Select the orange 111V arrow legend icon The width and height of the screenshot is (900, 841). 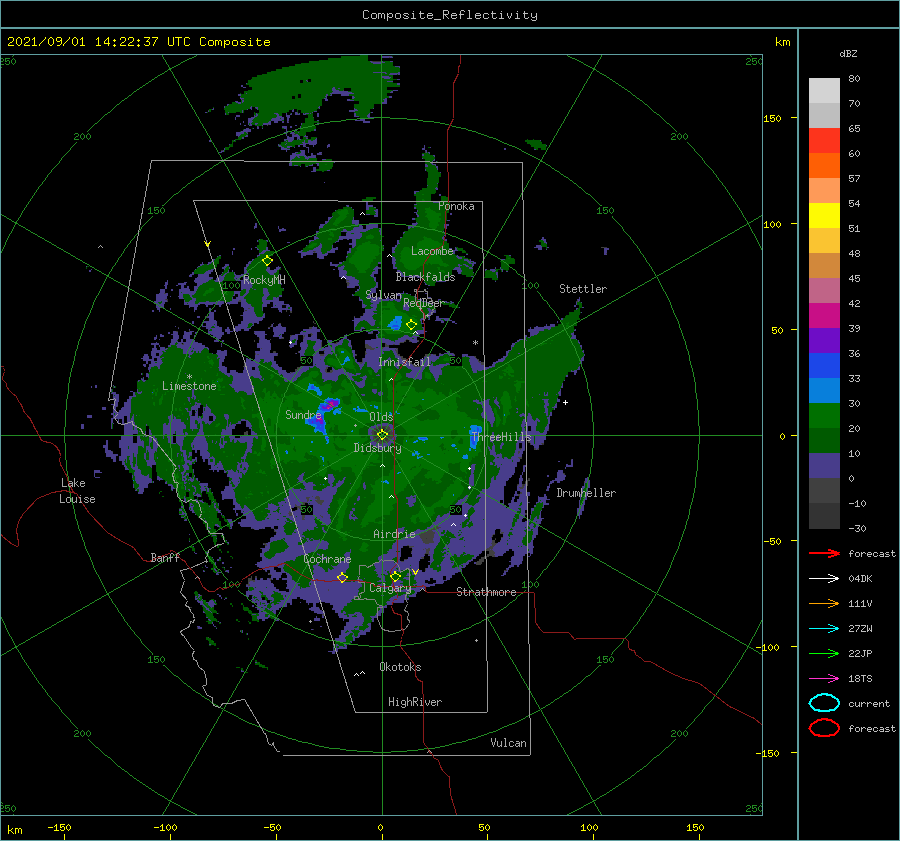coord(824,603)
